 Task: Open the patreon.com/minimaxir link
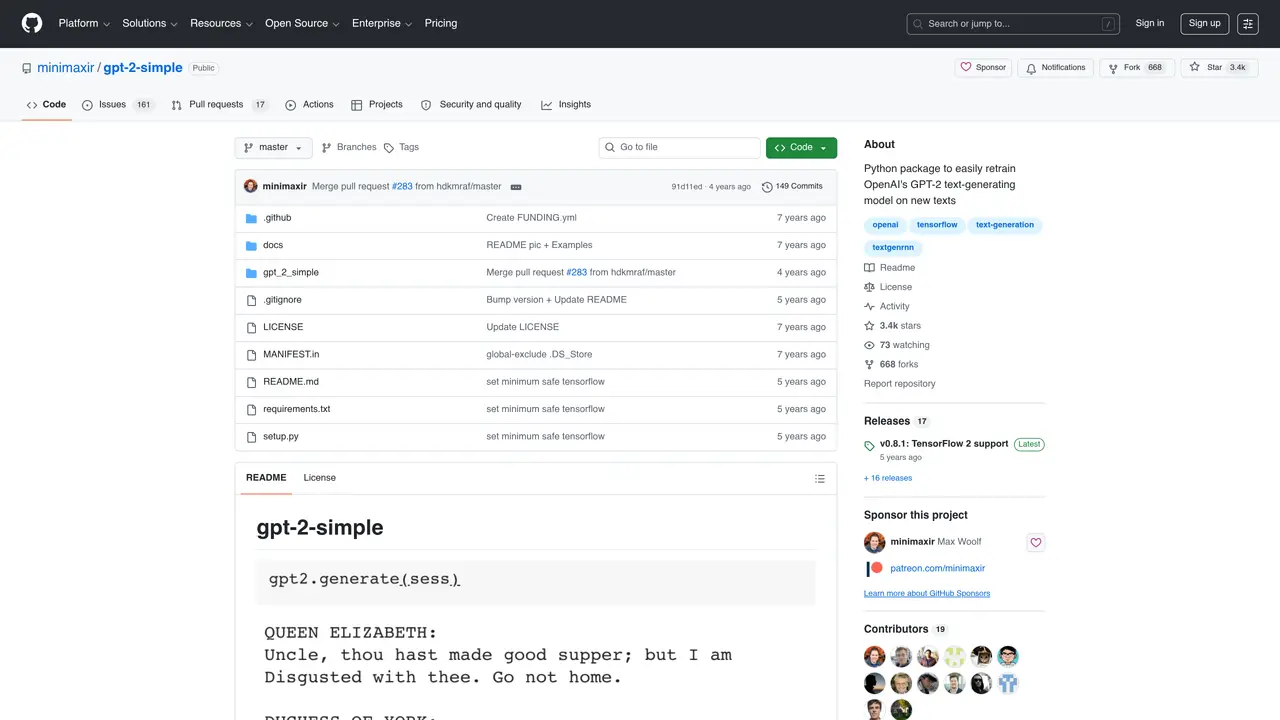937,569
